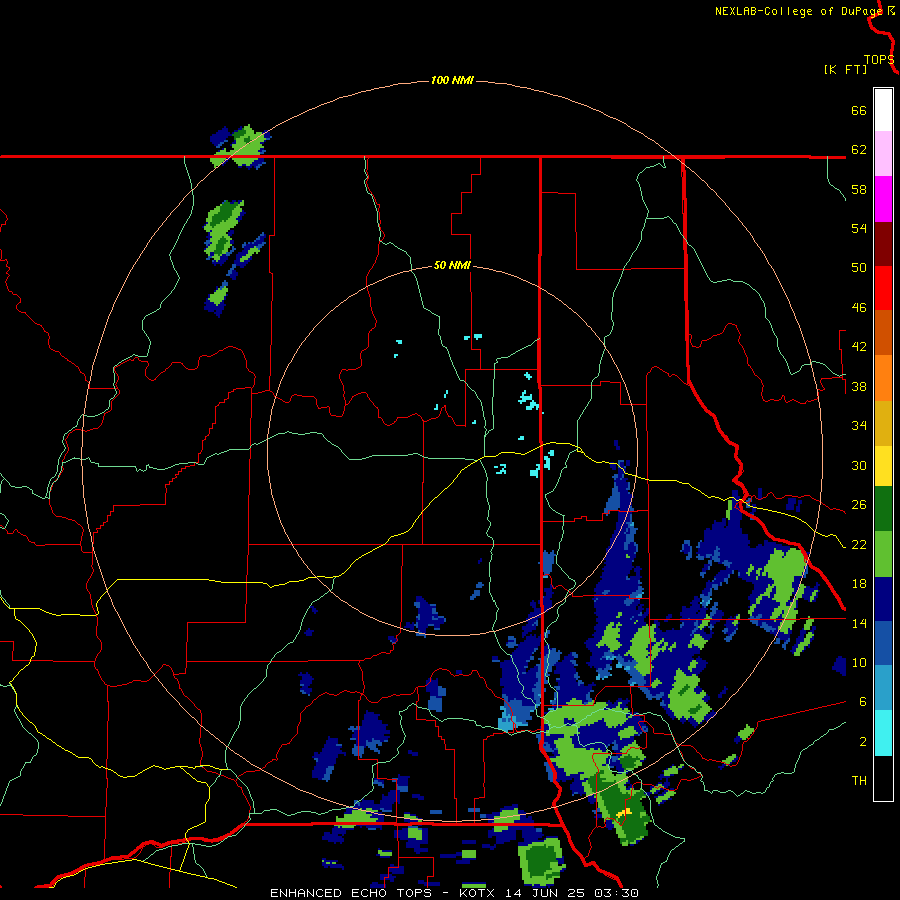Viewport: 900px width, 900px height.
Task: Click the 26 legend value
Action: [x=859, y=505]
